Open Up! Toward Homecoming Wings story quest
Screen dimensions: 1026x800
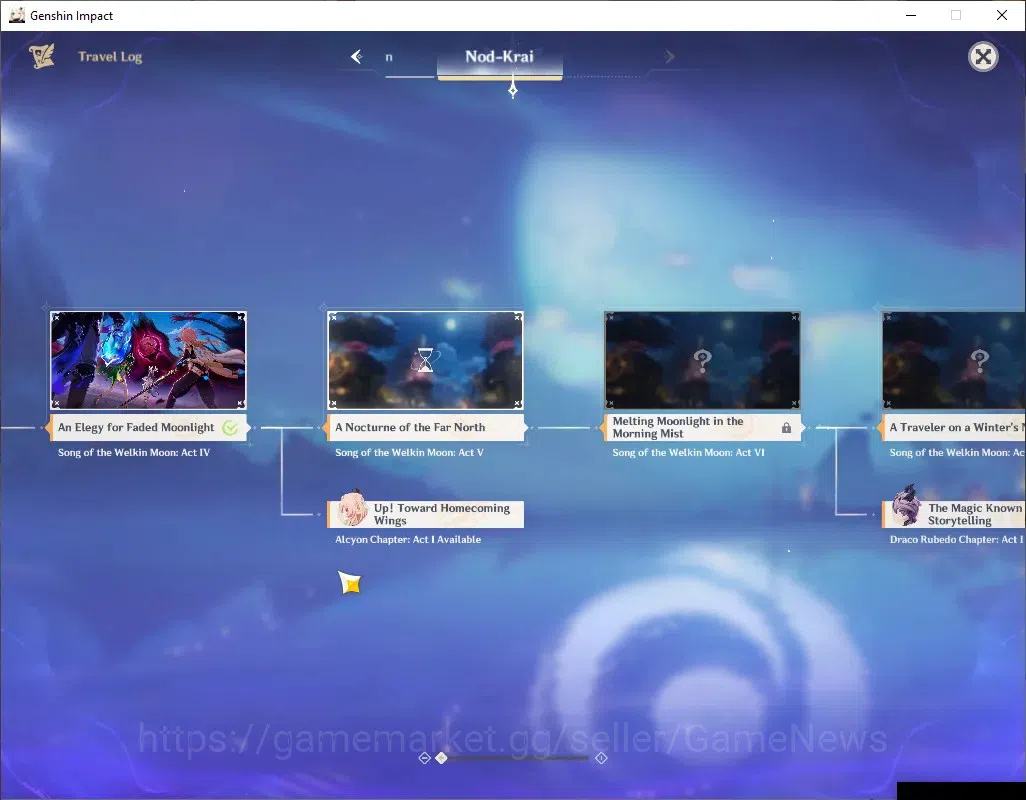point(425,514)
